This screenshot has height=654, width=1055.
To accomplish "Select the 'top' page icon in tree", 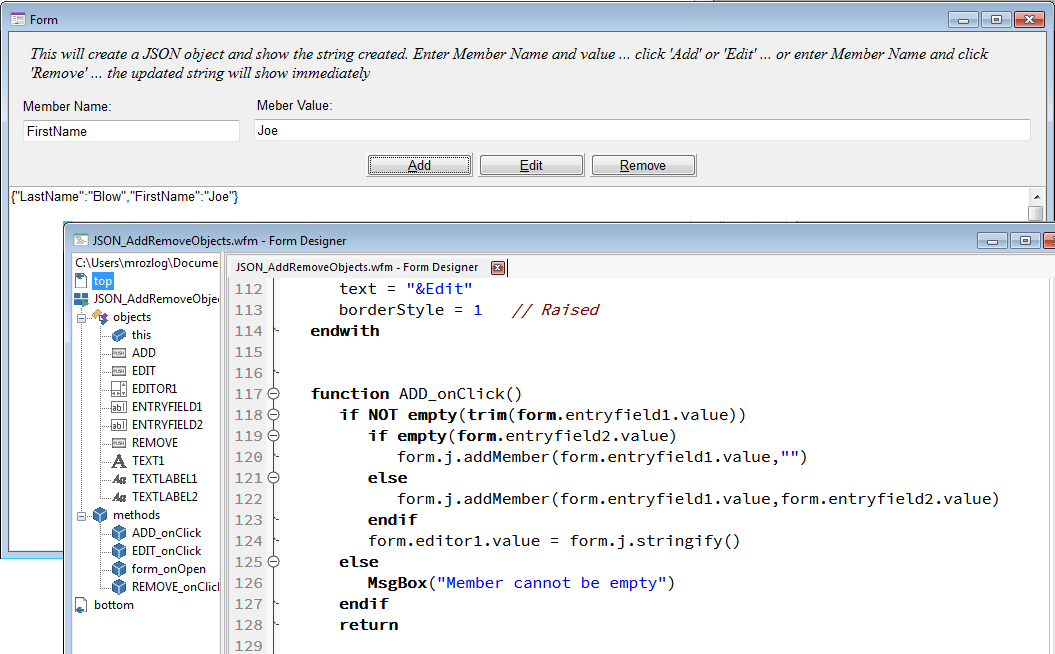I will tap(81, 281).
